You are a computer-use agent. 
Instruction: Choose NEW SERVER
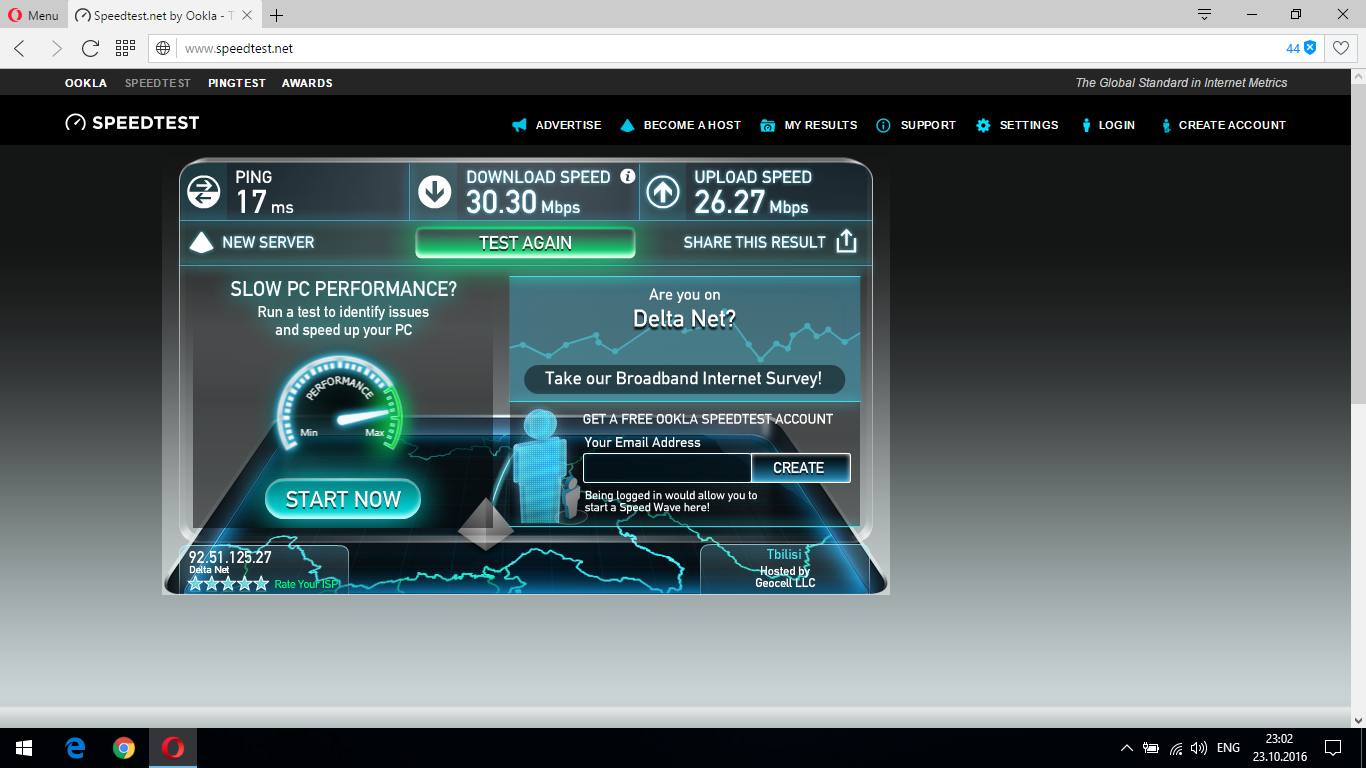coord(252,242)
